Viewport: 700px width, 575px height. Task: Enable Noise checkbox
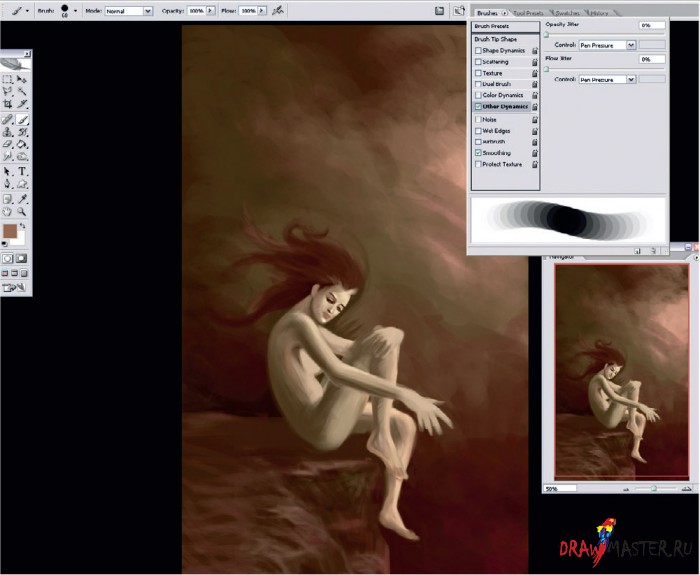click(x=478, y=120)
